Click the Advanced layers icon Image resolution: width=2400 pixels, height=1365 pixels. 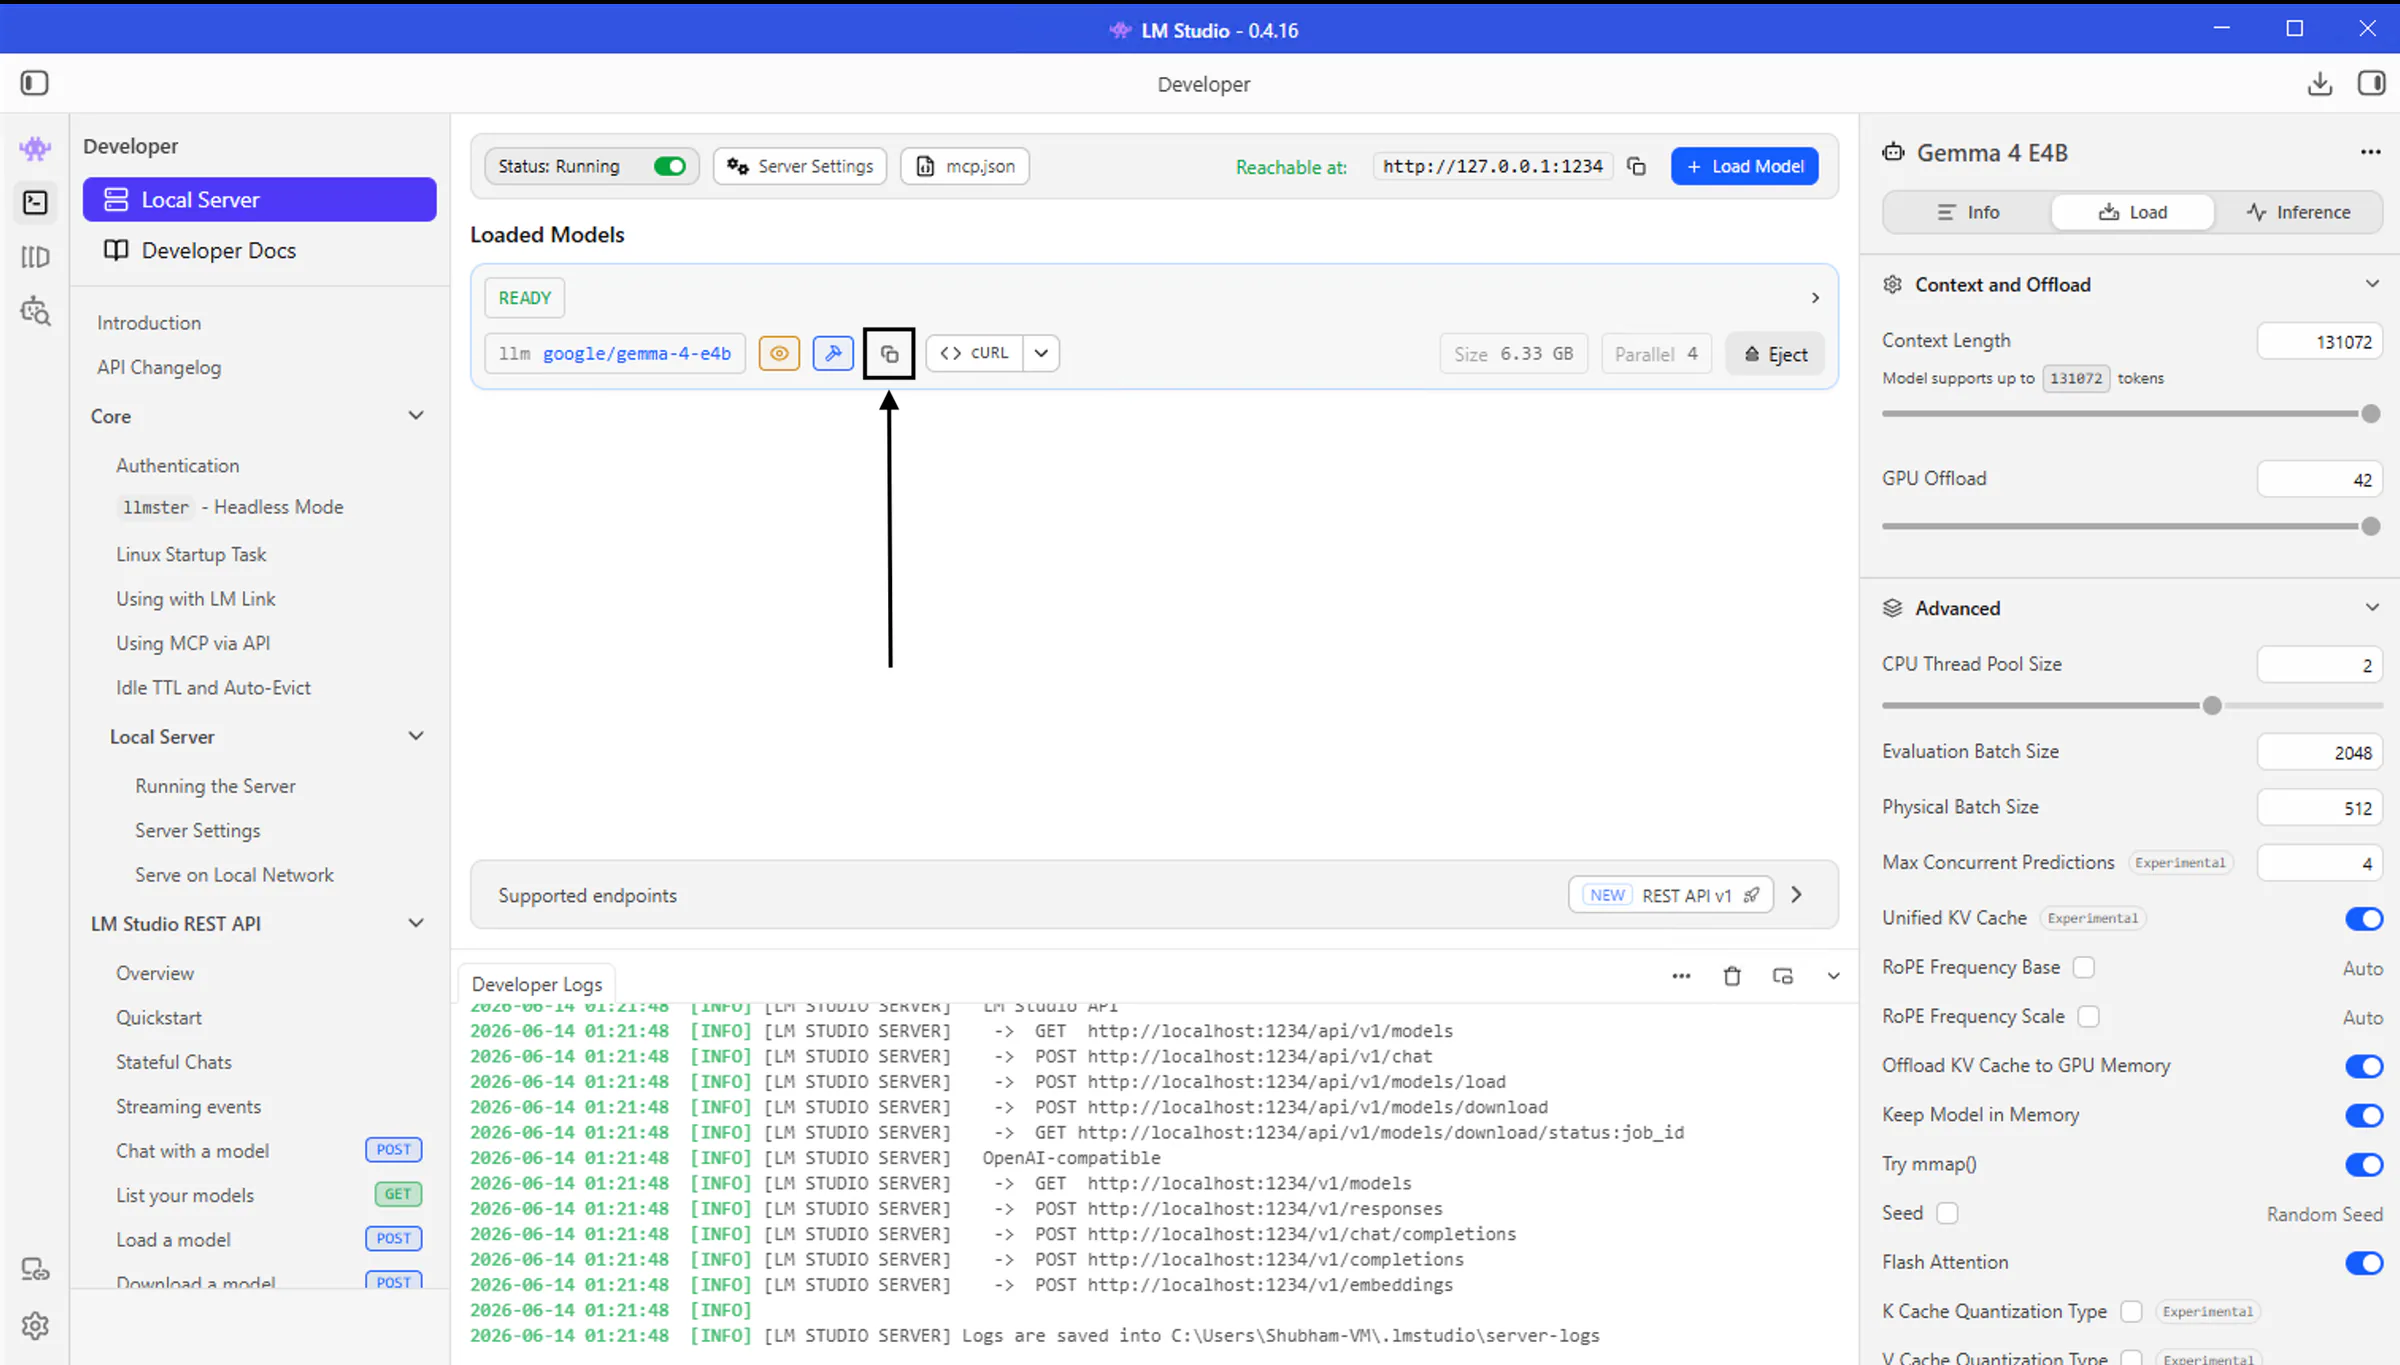1892,608
